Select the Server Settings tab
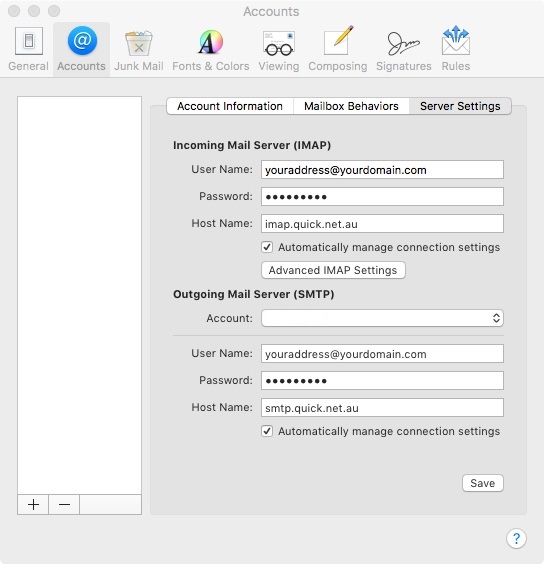544x564 pixels. point(460,106)
